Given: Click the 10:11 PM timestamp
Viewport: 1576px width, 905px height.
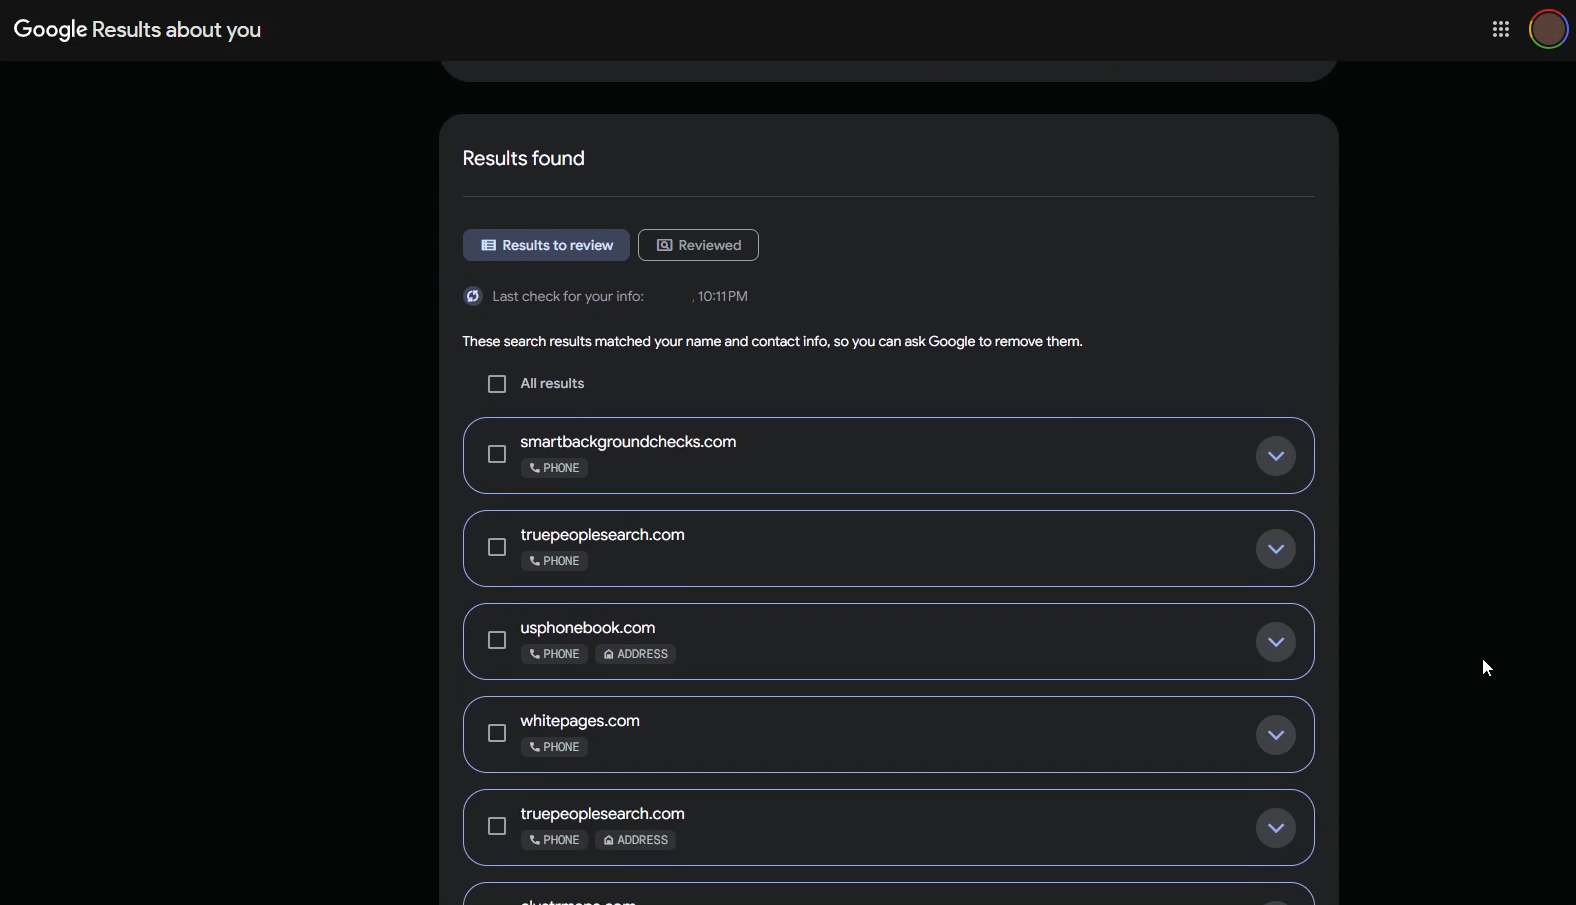Looking at the screenshot, I should click(722, 296).
